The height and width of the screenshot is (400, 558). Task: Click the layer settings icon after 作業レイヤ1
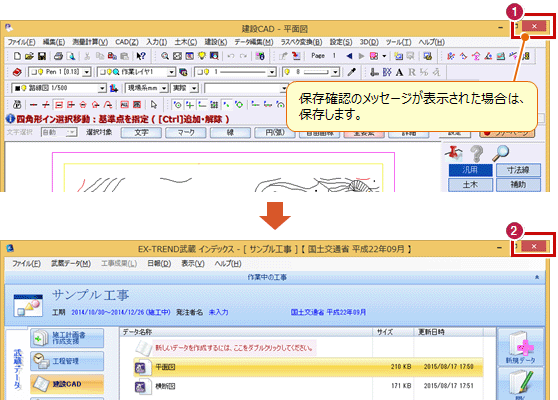click(183, 72)
